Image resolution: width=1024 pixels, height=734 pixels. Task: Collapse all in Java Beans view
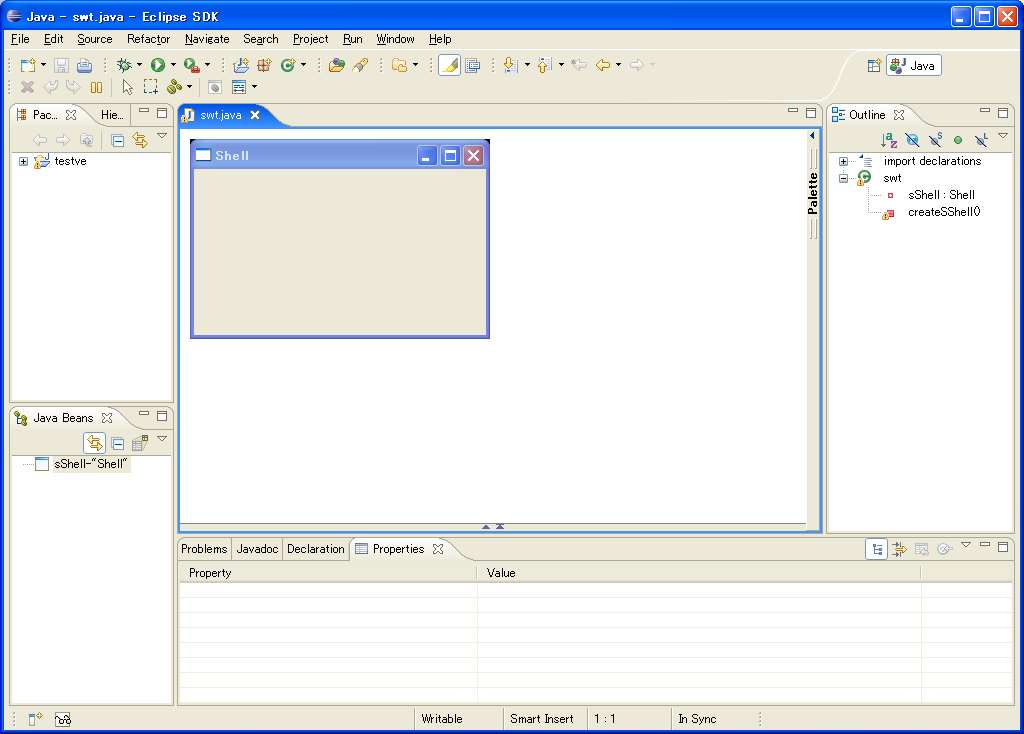click(118, 444)
